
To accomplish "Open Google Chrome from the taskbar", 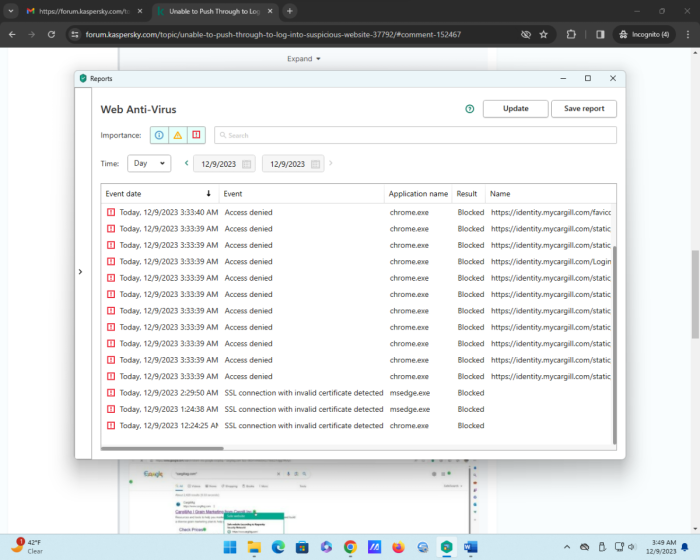I will [x=350, y=547].
